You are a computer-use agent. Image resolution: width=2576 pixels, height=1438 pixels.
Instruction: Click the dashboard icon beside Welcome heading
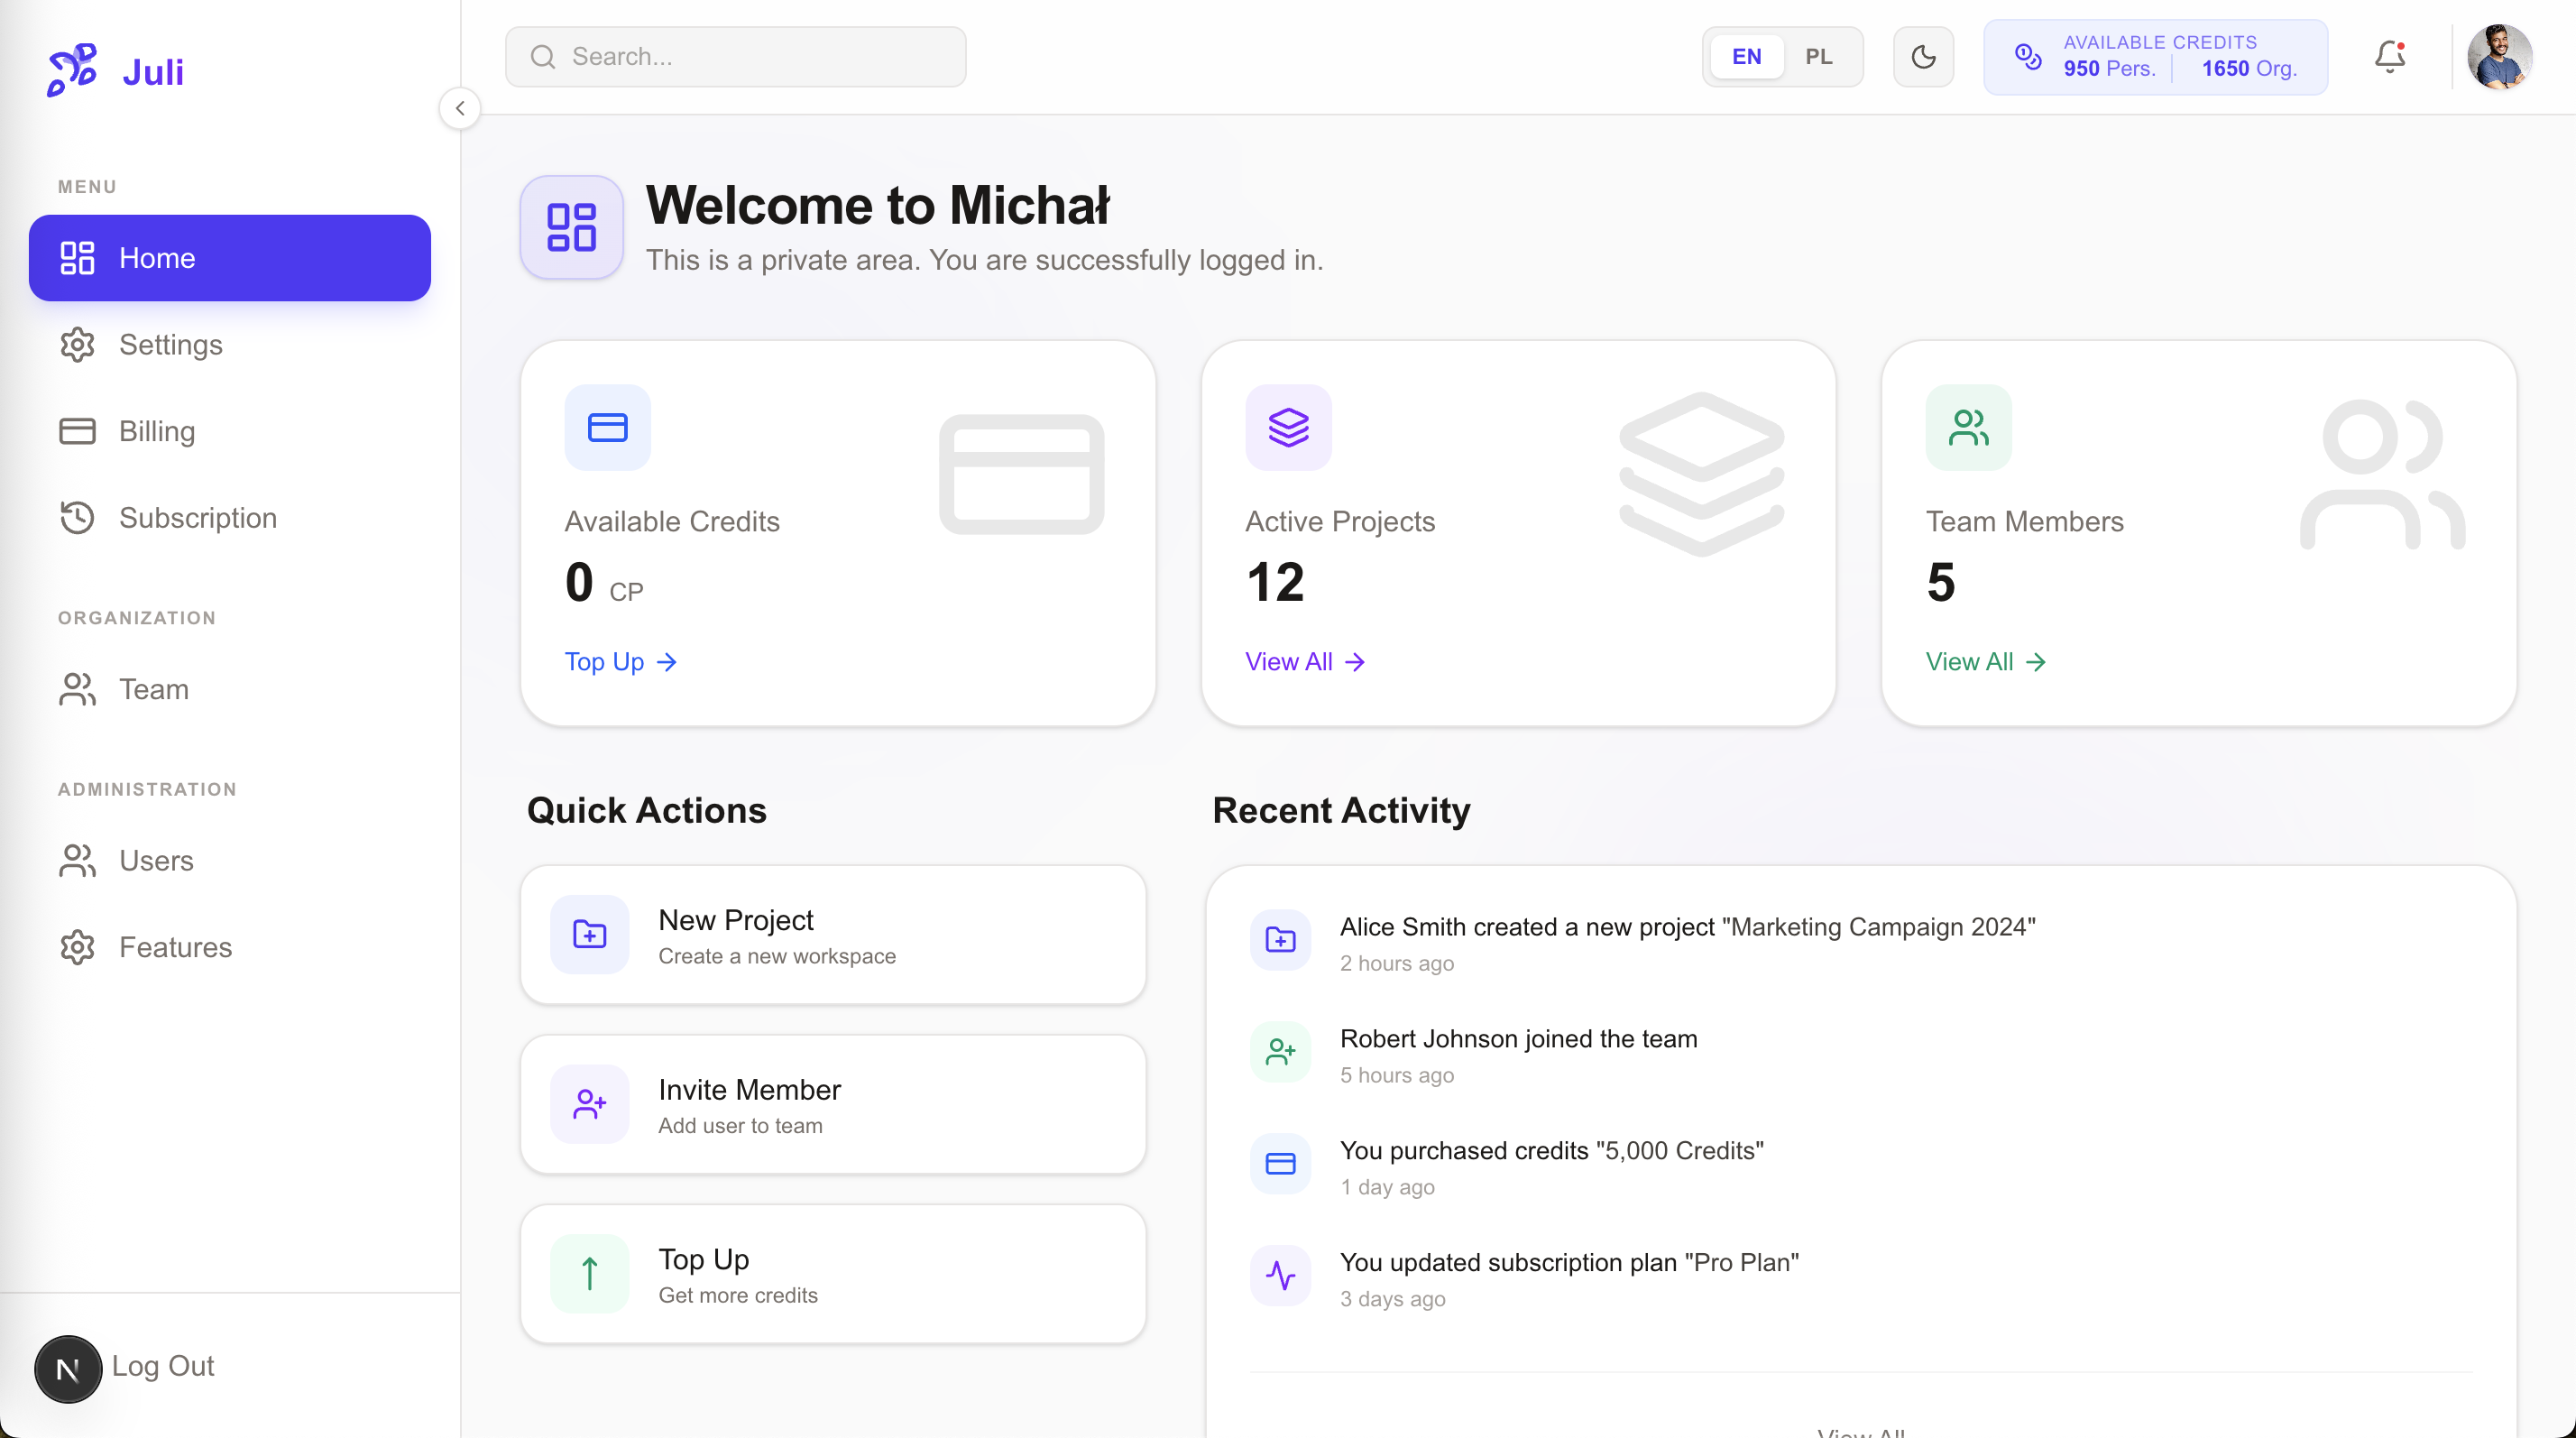(571, 227)
